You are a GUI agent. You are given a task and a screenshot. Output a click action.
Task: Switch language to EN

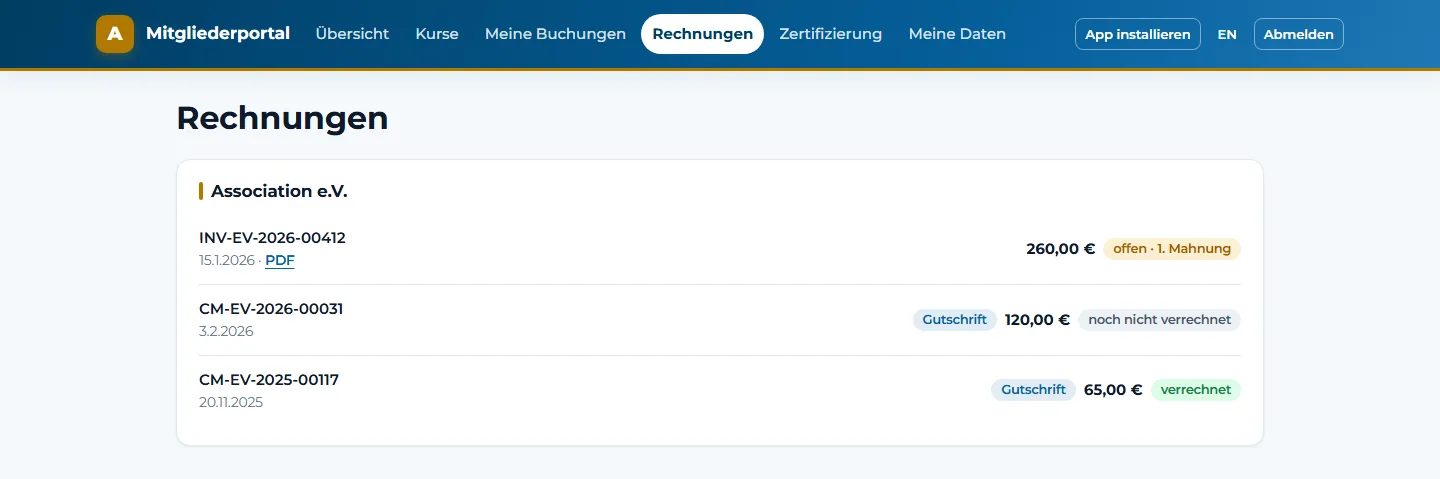[x=1227, y=34]
